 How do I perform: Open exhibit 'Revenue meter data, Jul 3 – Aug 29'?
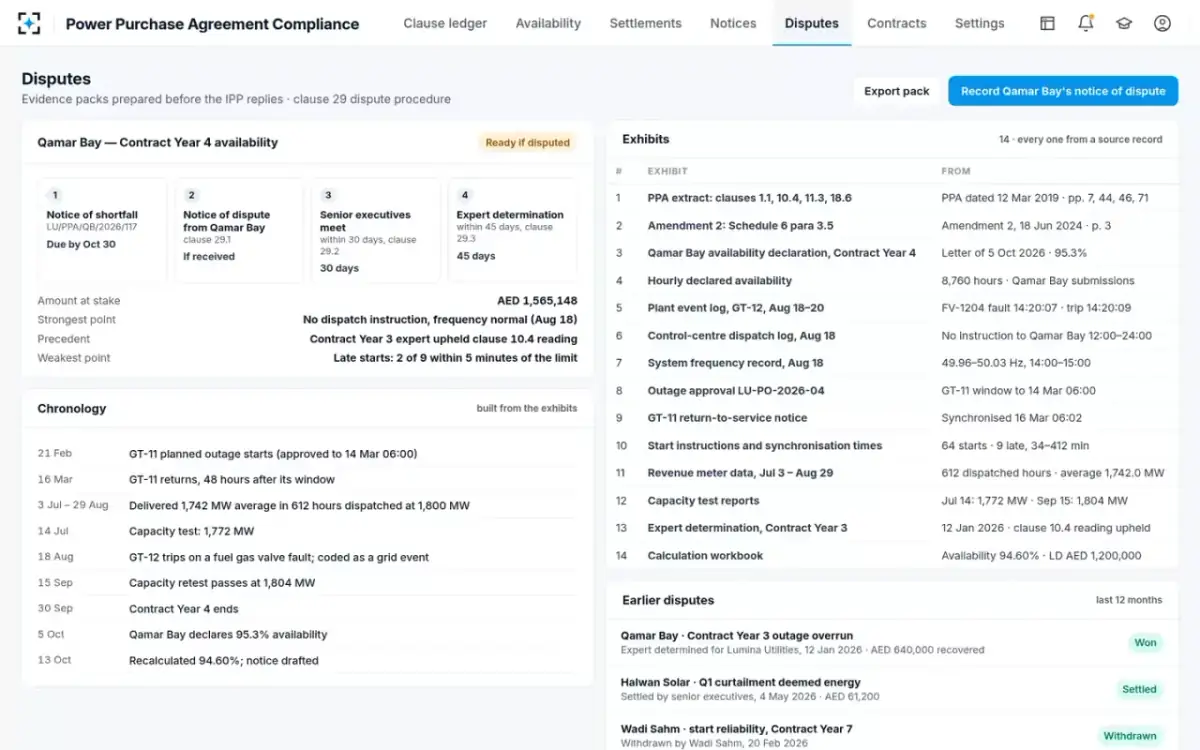740,473
